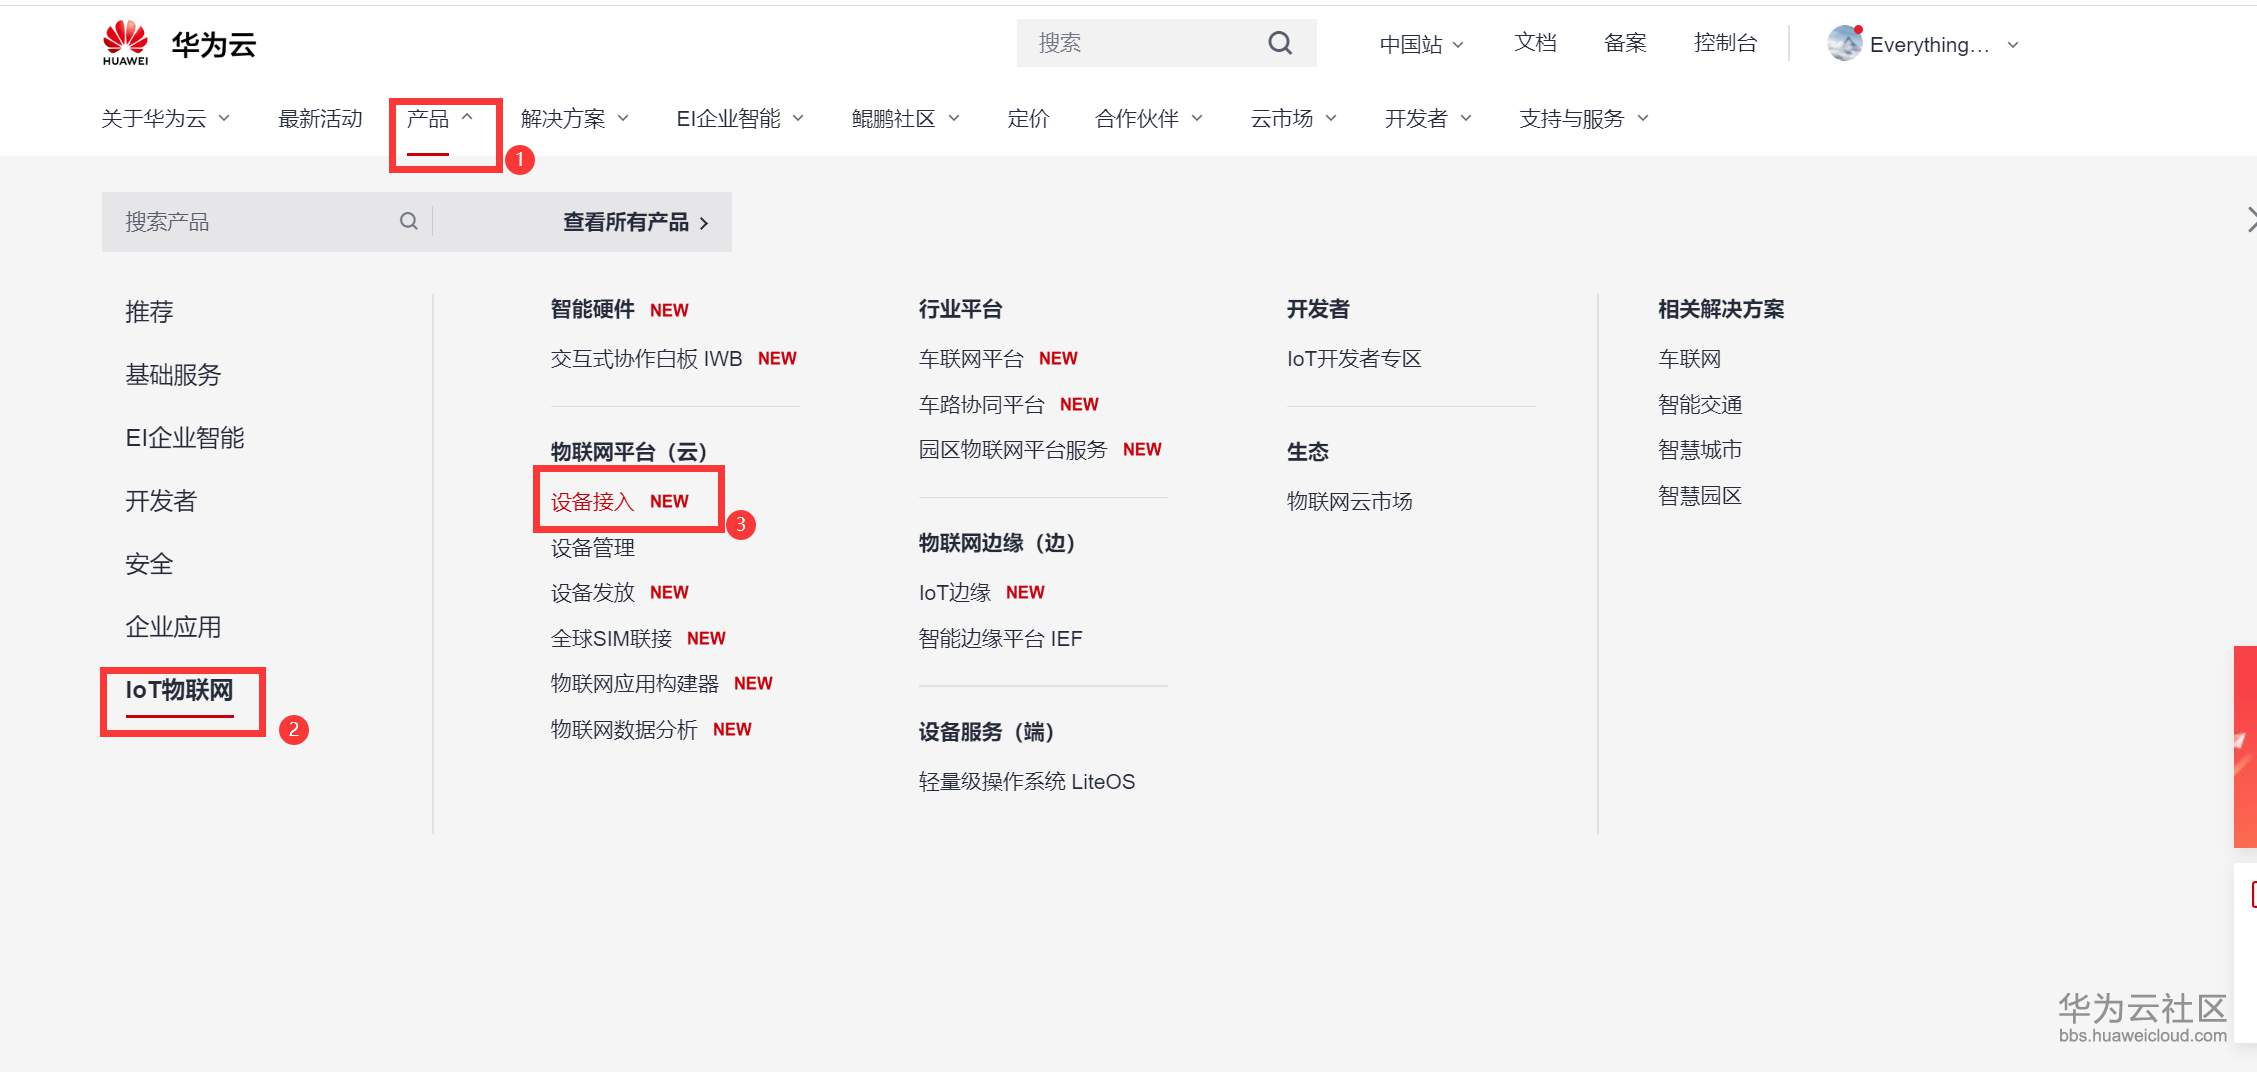Select the IoT物联网 category in sidebar

click(181, 689)
